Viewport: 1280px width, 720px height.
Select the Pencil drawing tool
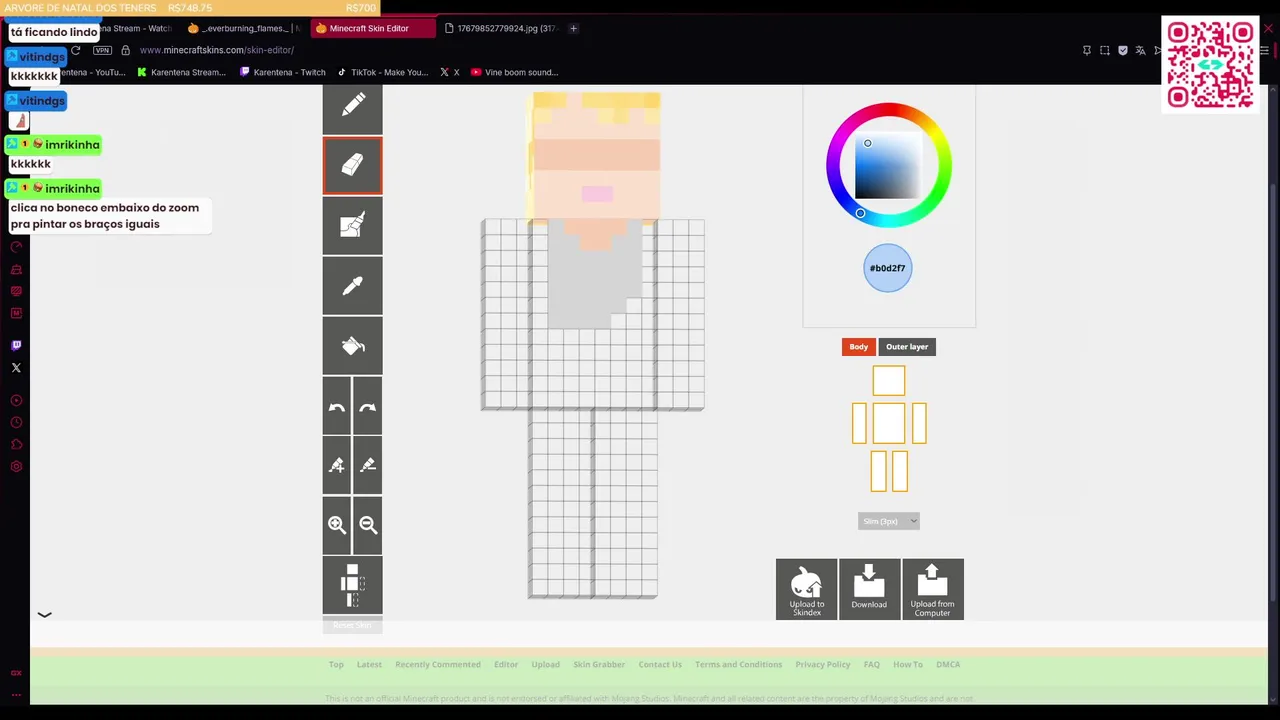pyautogui.click(x=352, y=106)
